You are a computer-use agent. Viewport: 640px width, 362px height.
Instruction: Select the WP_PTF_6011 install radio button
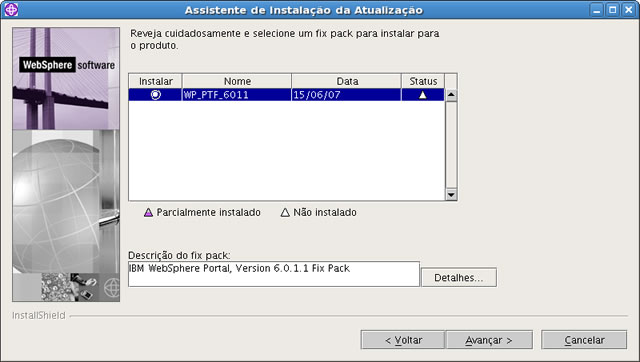click(156, 95)
